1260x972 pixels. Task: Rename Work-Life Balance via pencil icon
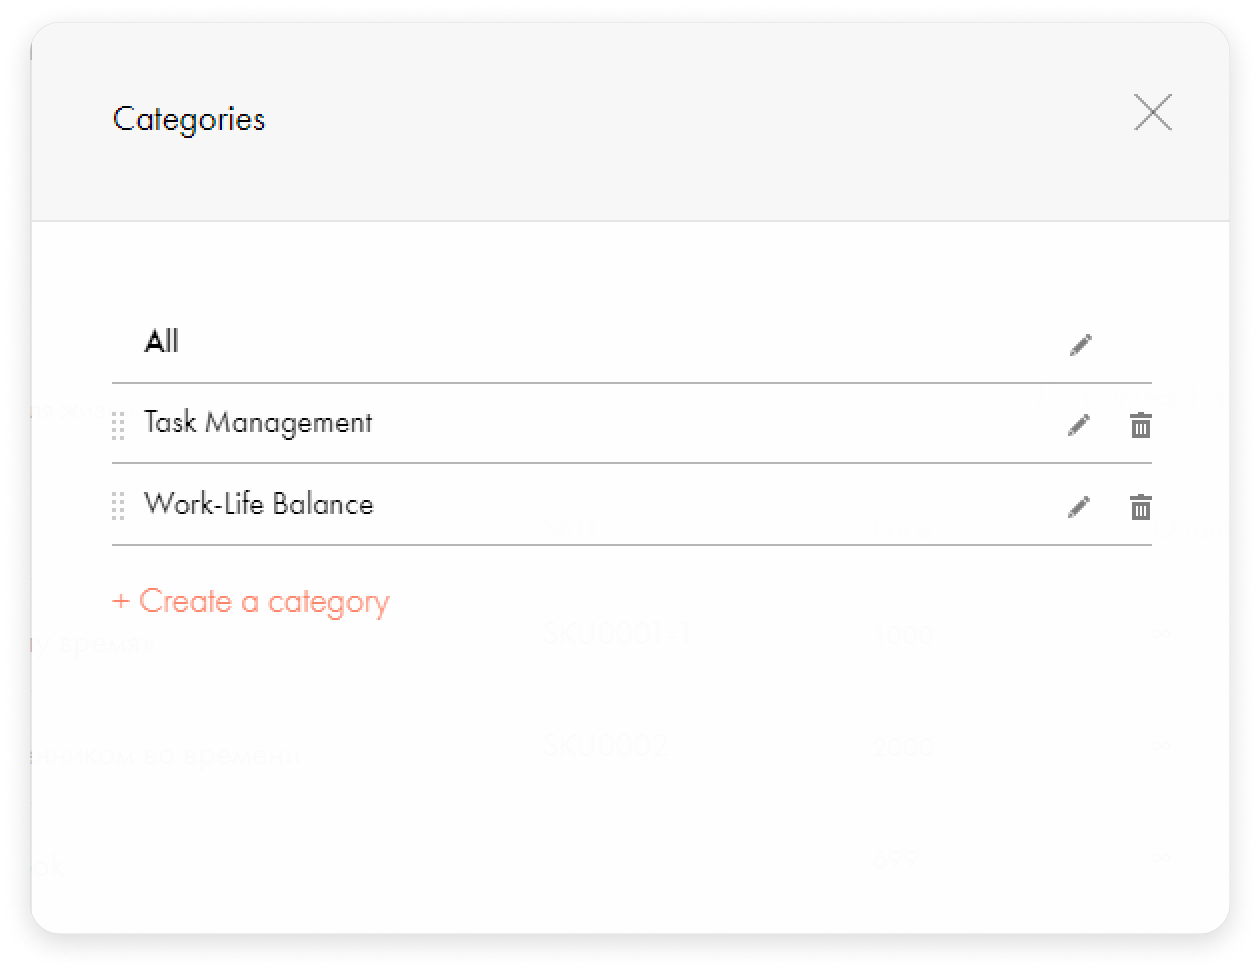click(1078, 507)
